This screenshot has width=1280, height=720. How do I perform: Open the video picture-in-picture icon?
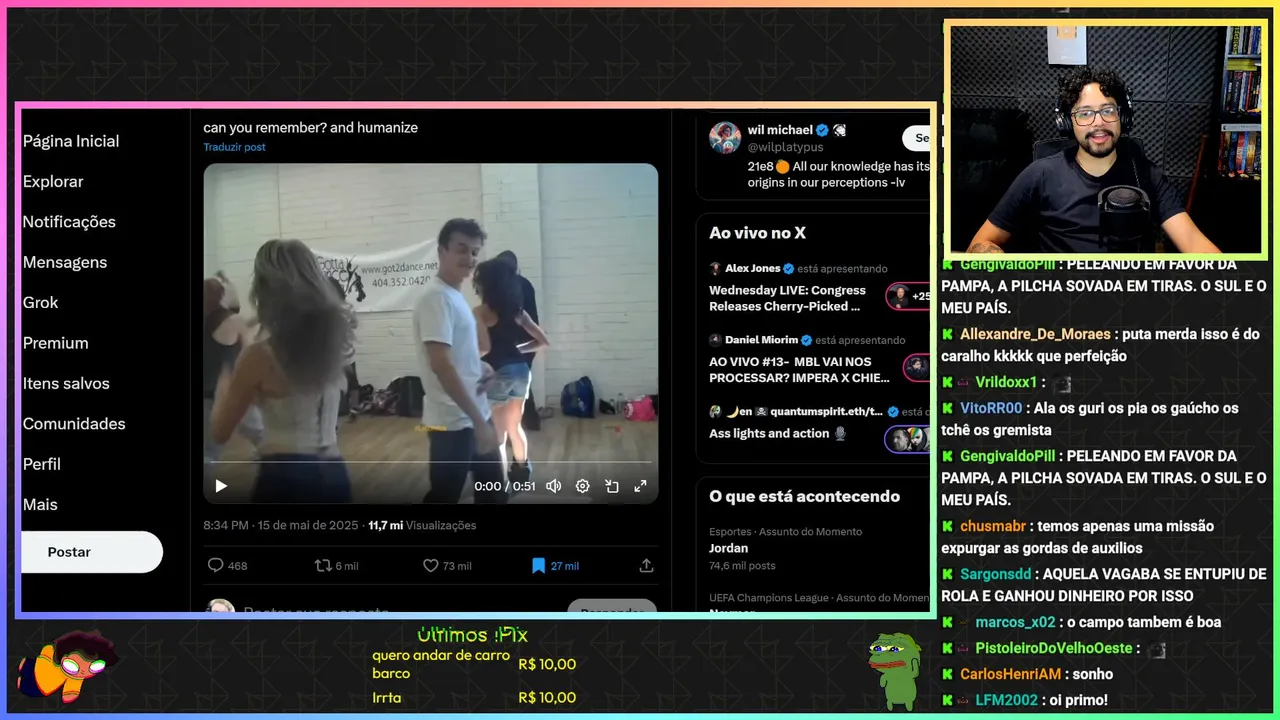[x=612, y=486]
